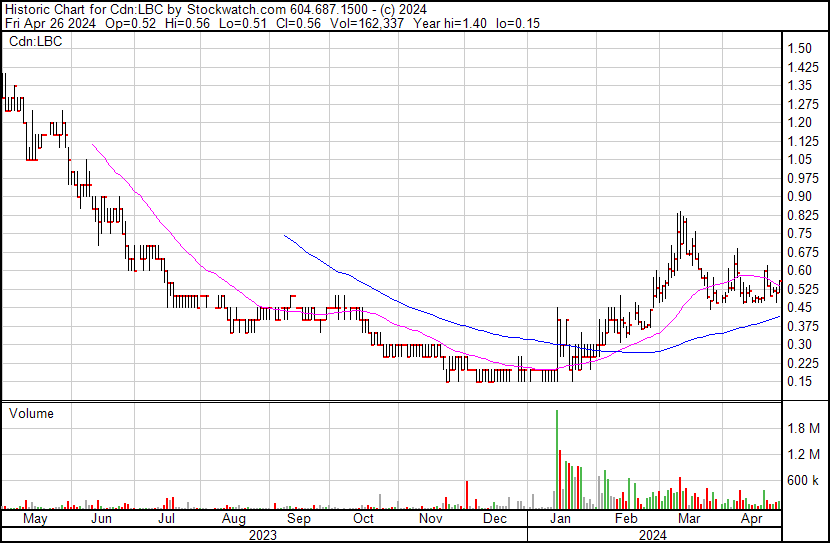Click the 1.8 M volume axis label
830x543 pixels.
804,428
